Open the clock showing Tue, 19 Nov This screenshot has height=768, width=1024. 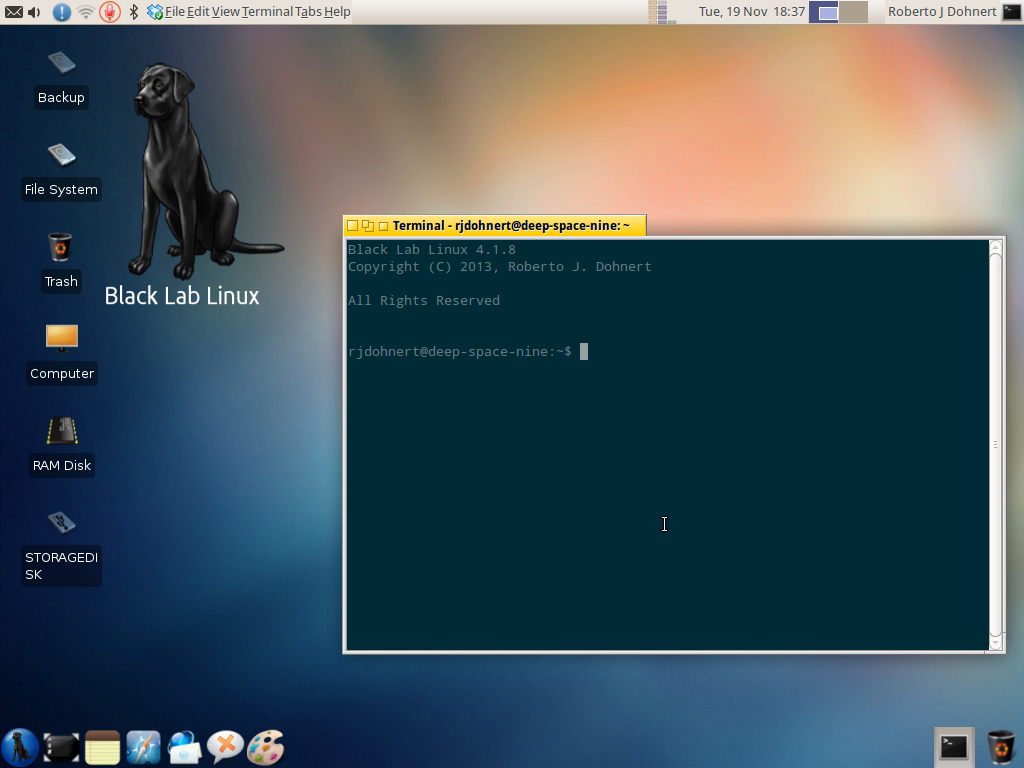tap(751, 12)
